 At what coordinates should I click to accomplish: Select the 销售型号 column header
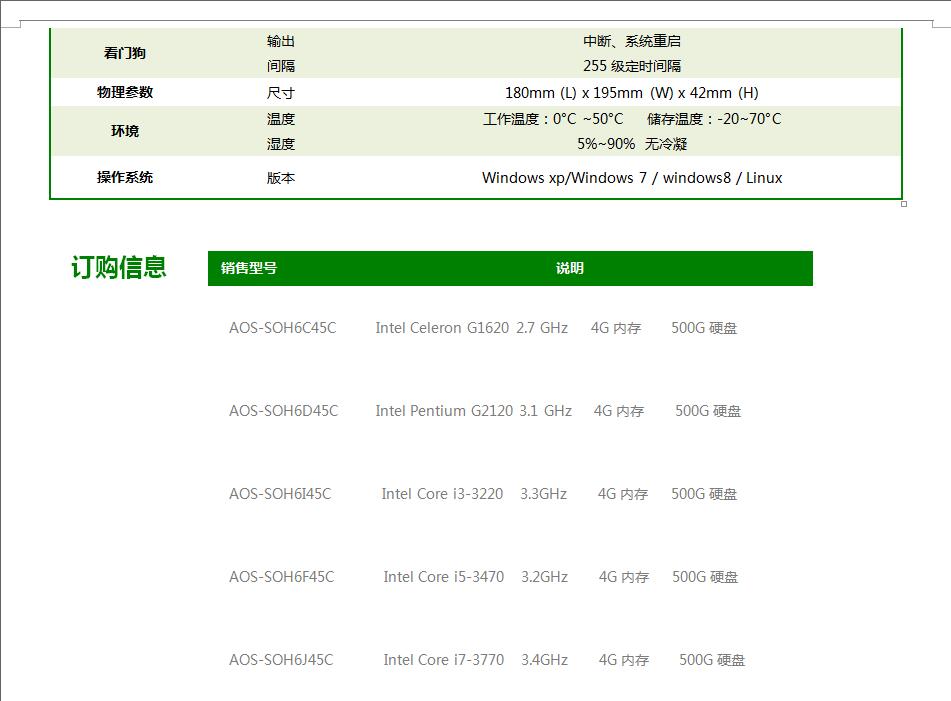tap(249, 268)
